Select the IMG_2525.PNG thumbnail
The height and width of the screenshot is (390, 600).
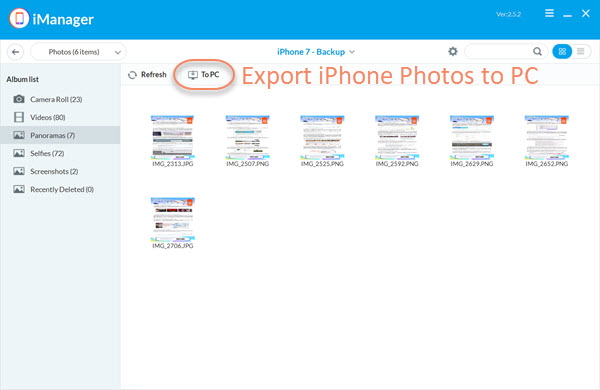tap(322, 137)
